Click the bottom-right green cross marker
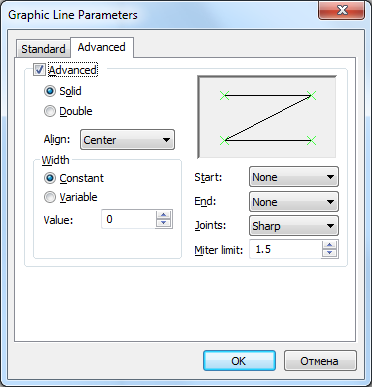Screen dimensions: 372x387 311,140
